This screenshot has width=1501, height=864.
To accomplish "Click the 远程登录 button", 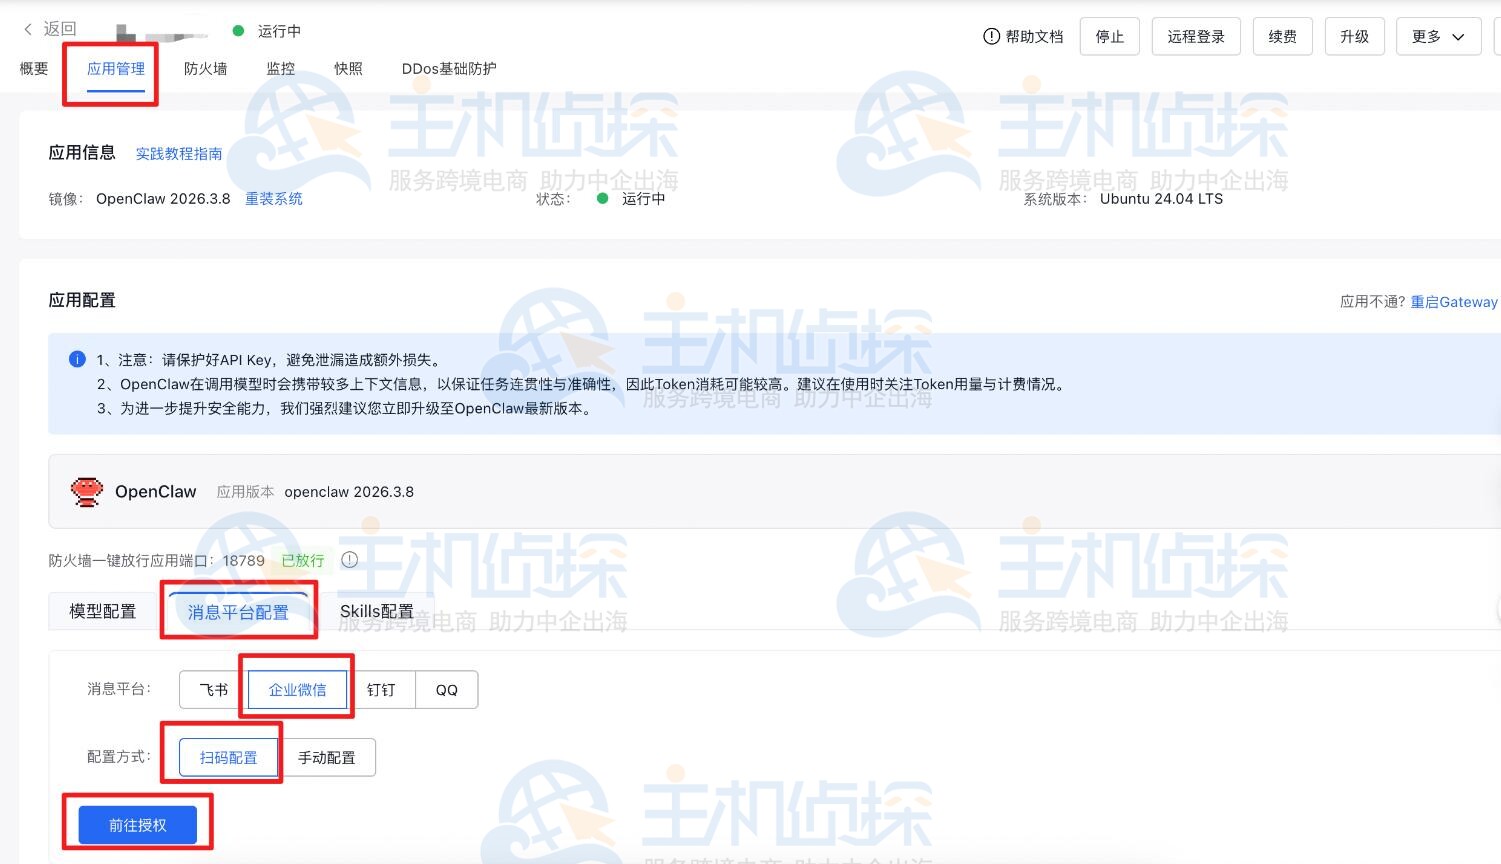I will click(1196, 36).
